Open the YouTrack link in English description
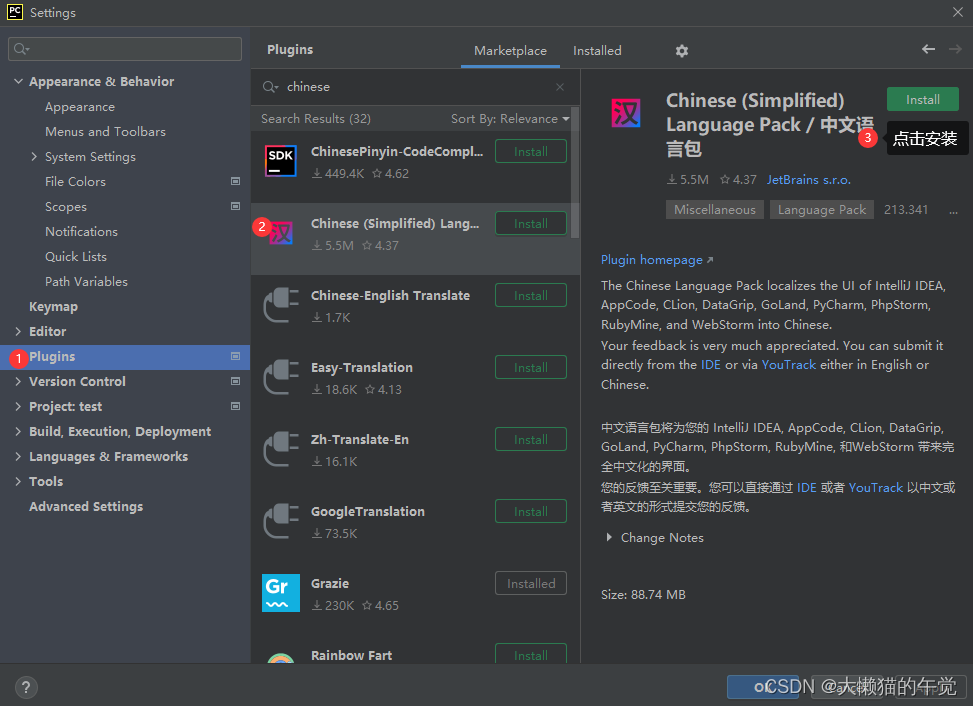The image size is (973, 706). tap(788, 365)
